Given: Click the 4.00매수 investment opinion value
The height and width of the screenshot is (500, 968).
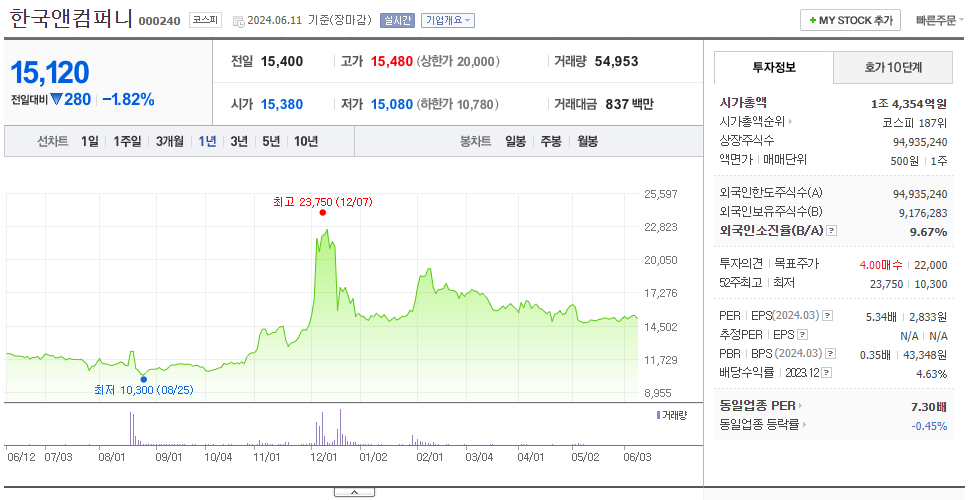Looking at the screenshot, I should point(881,265).
